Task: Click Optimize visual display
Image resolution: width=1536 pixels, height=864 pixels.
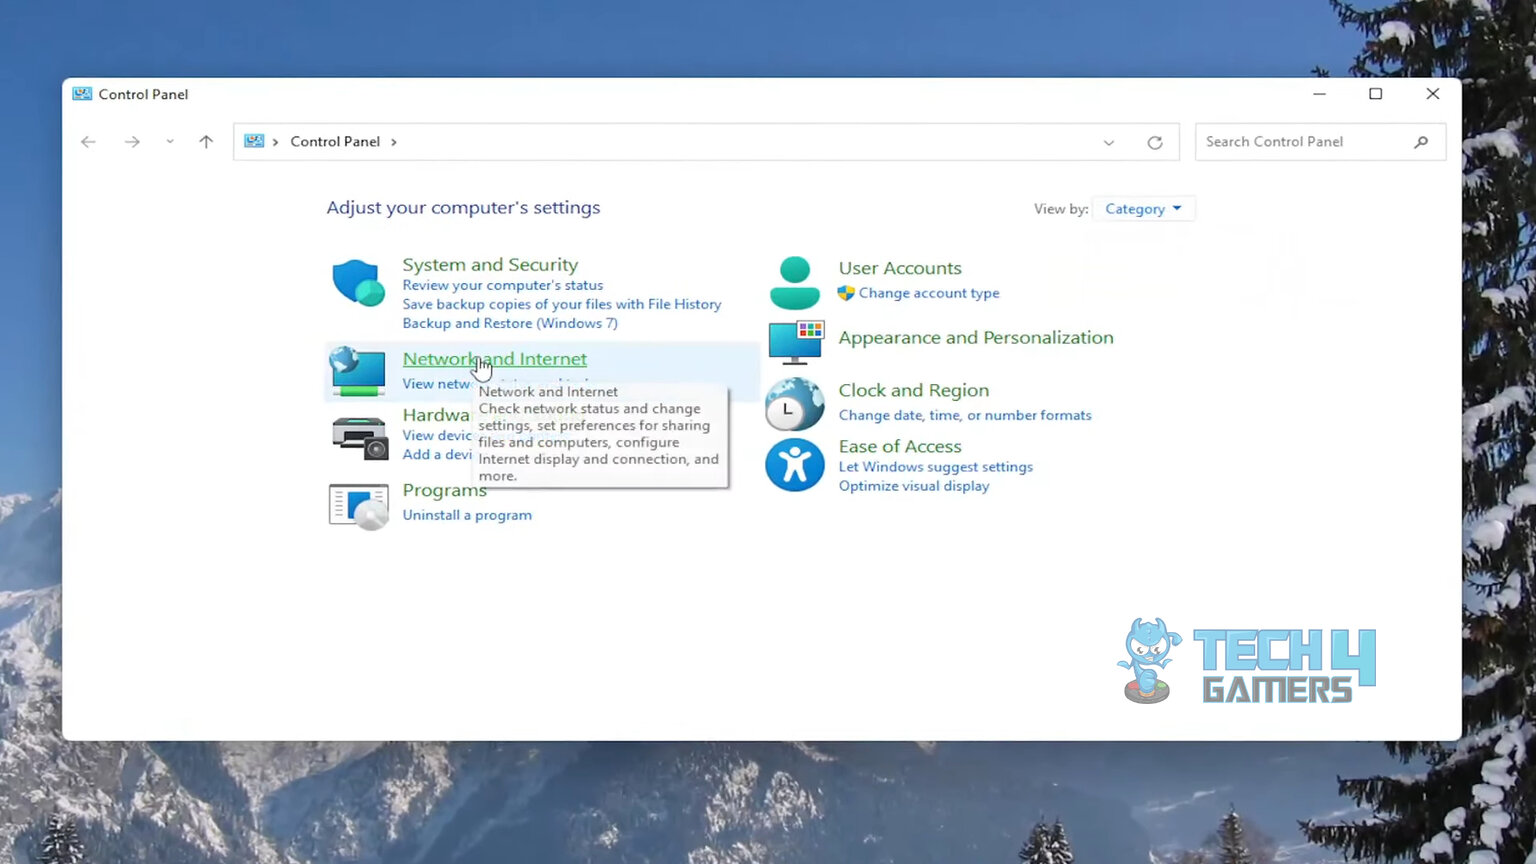Action: pos(914,486)
